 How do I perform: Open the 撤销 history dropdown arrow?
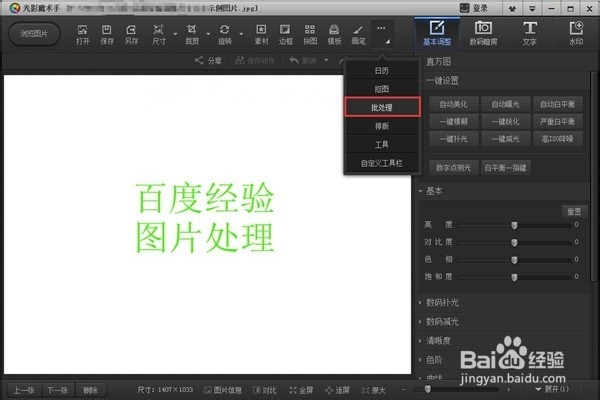coord(326,60)
